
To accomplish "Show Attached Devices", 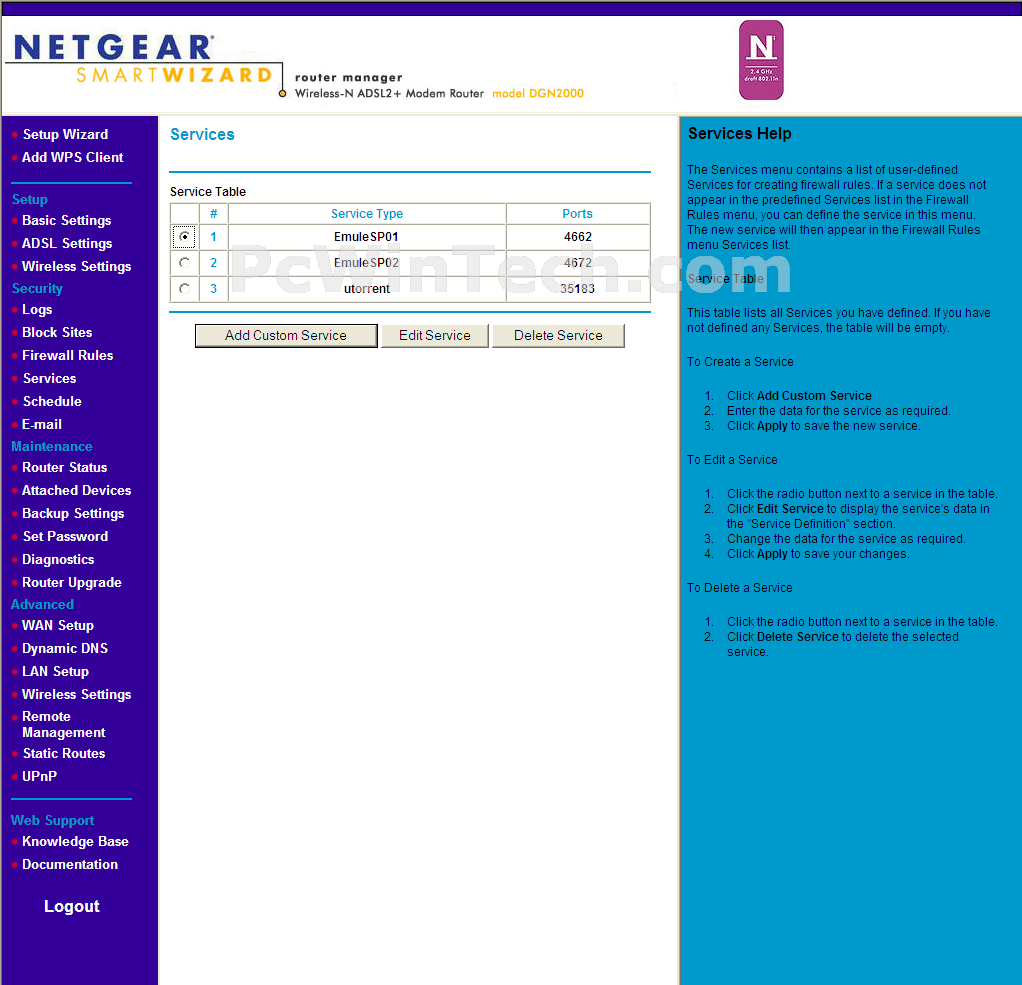I will coord(76,490).
